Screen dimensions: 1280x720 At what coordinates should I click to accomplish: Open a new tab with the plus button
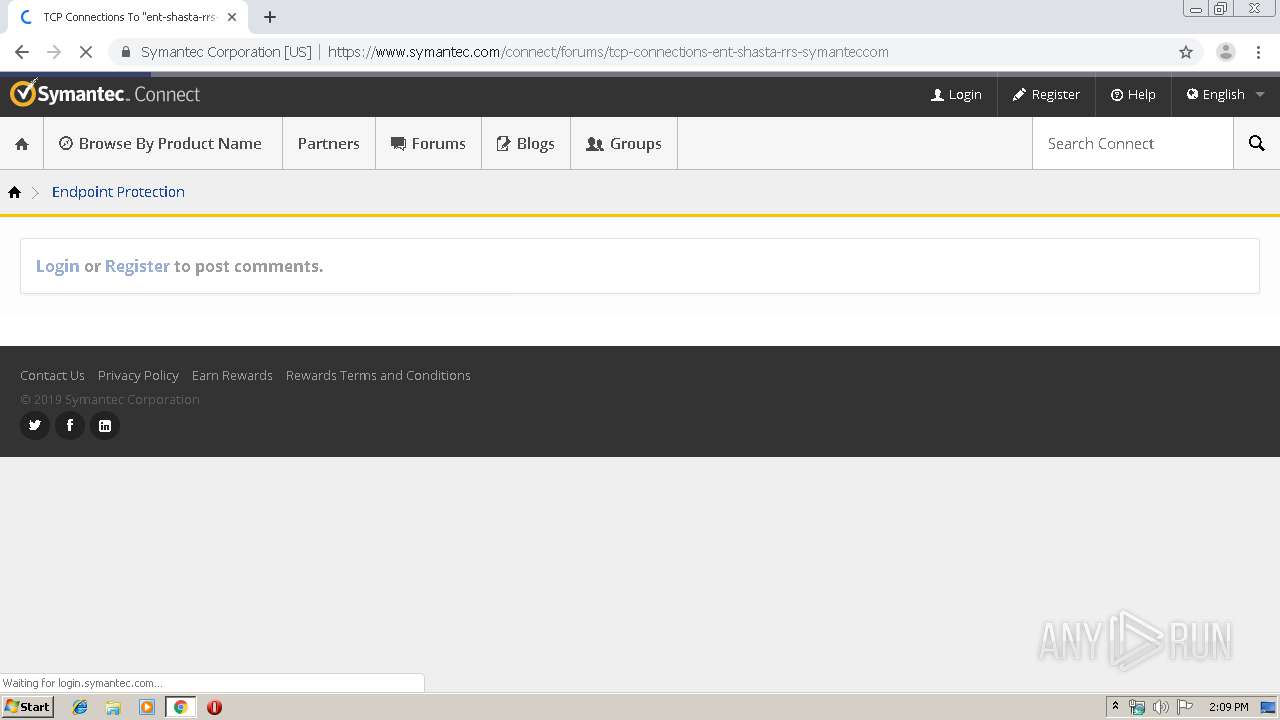270,17
